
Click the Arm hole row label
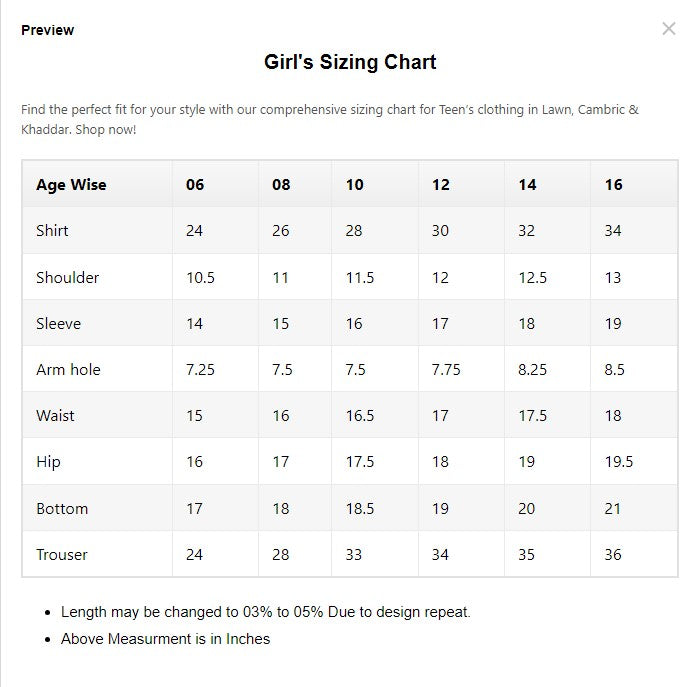coord(68,369)
